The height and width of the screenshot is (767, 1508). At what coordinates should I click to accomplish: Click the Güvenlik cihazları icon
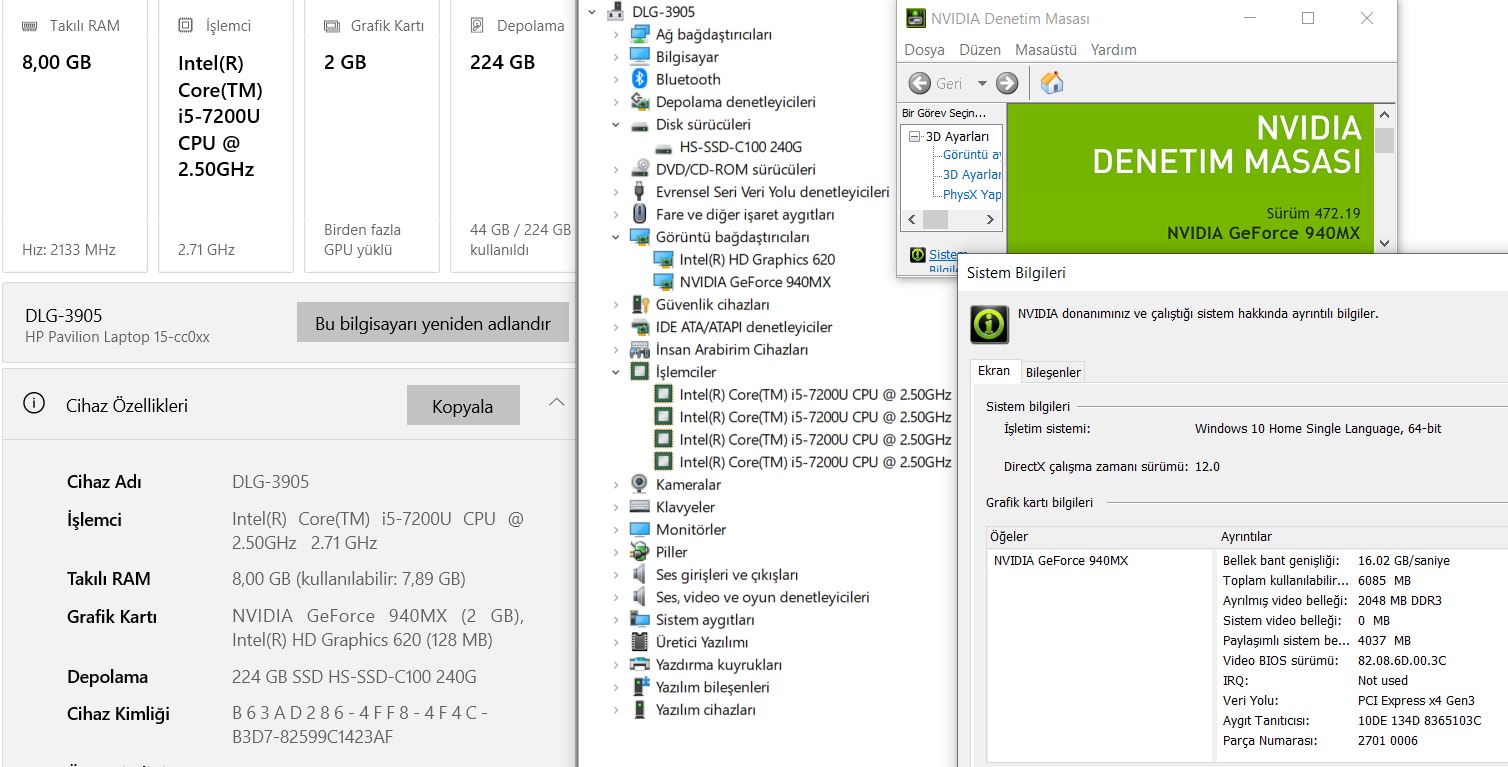pyautogui.click(x=640, y=304)
